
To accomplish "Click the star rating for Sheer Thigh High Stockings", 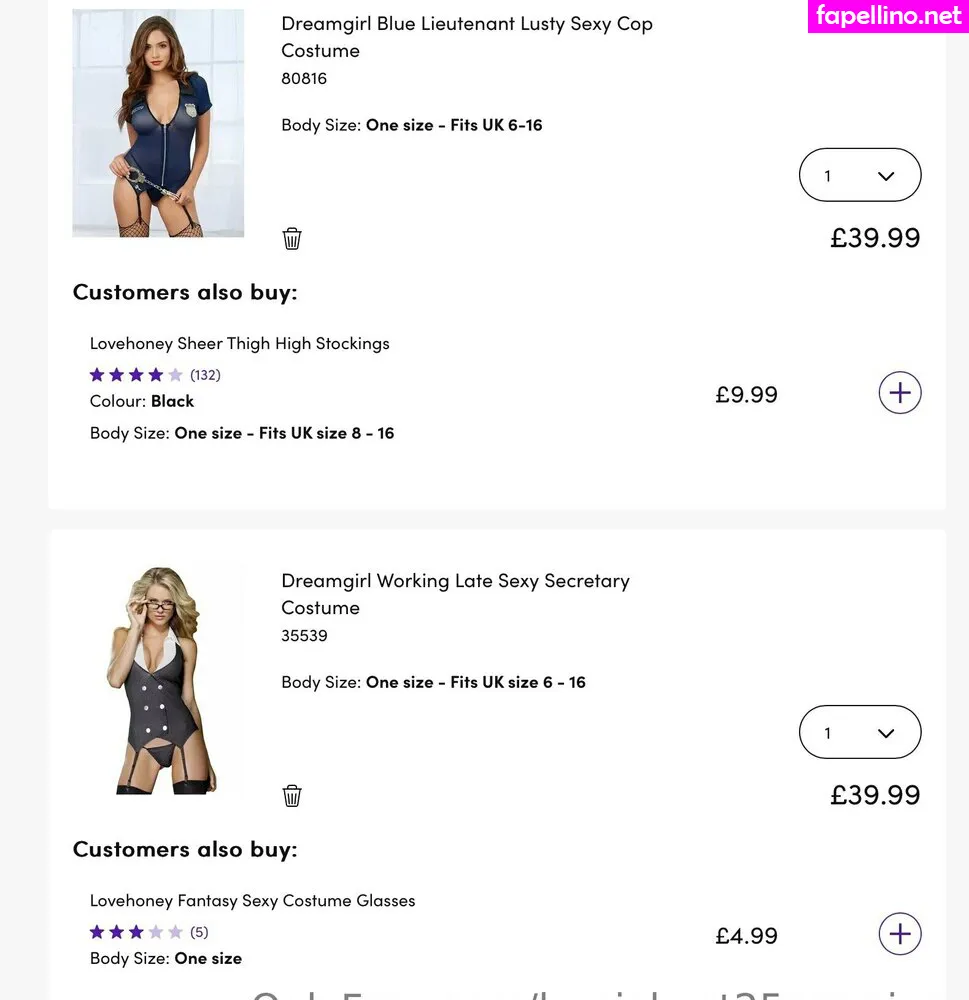I will point(136,375).
